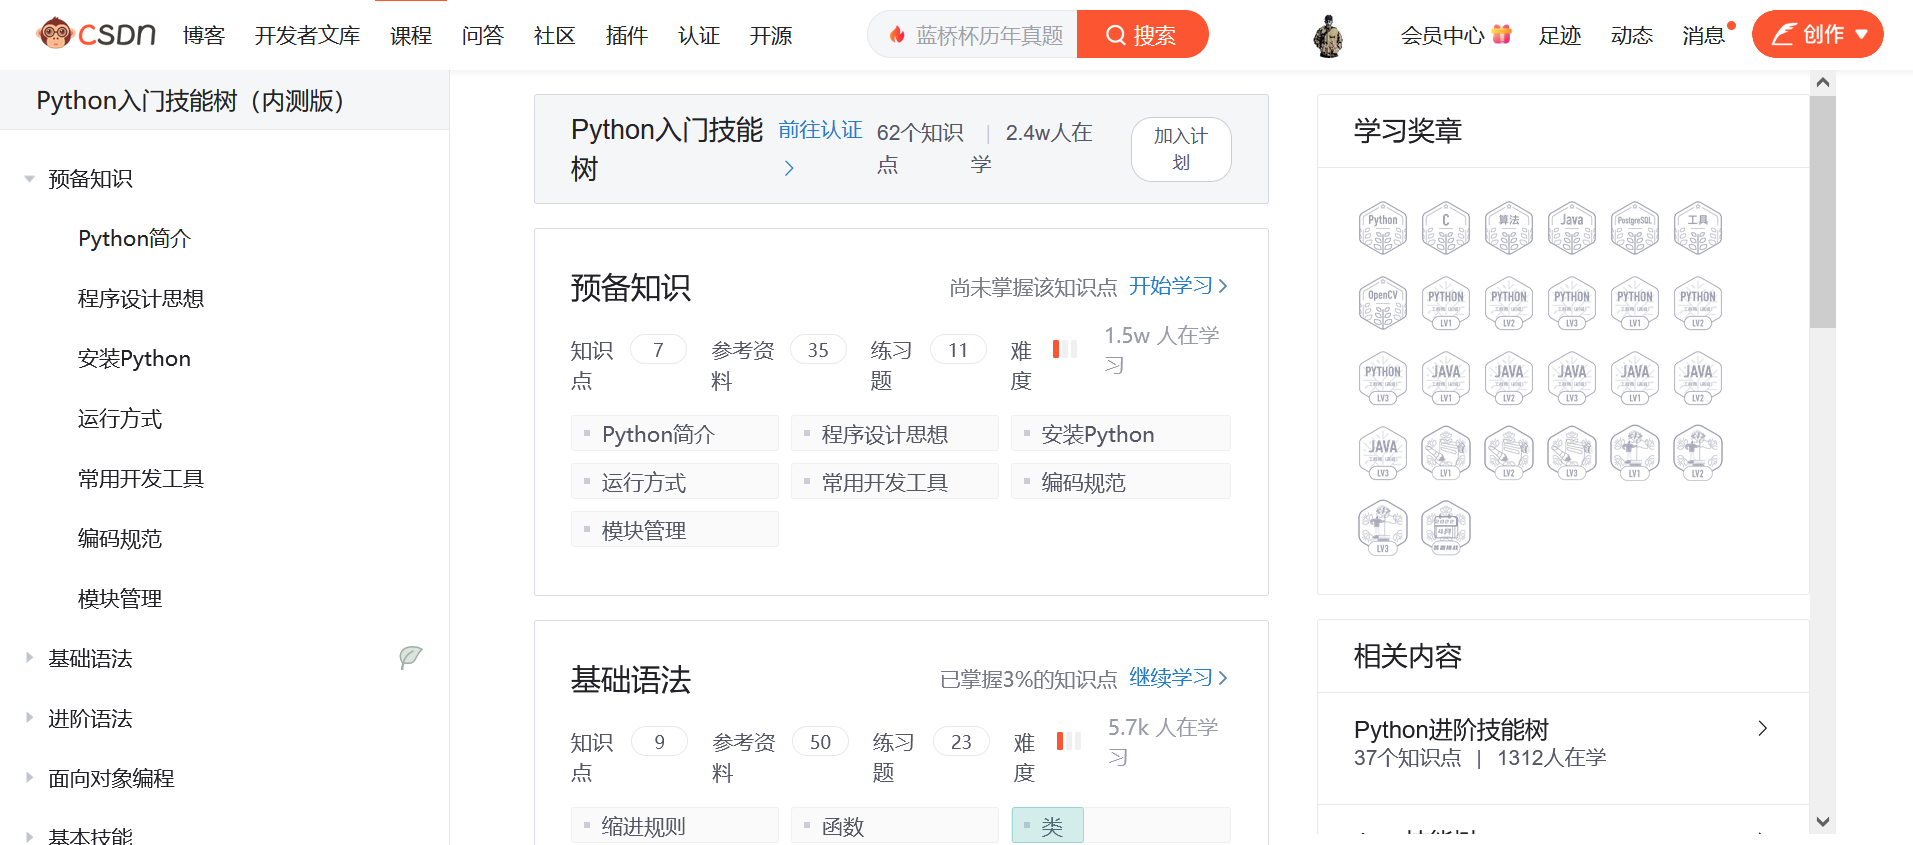This screenshot has width=1913, height=845.
Task: Open the 动态 link
Action: [1632, 35]
